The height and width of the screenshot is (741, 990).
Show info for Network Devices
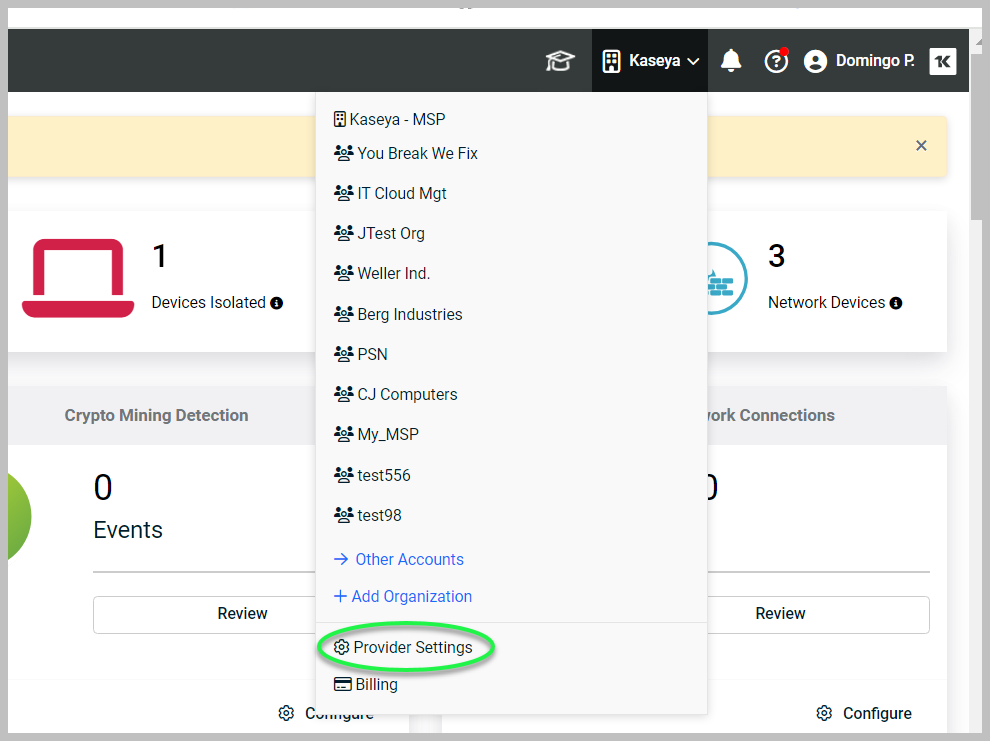tap(895, 303)
